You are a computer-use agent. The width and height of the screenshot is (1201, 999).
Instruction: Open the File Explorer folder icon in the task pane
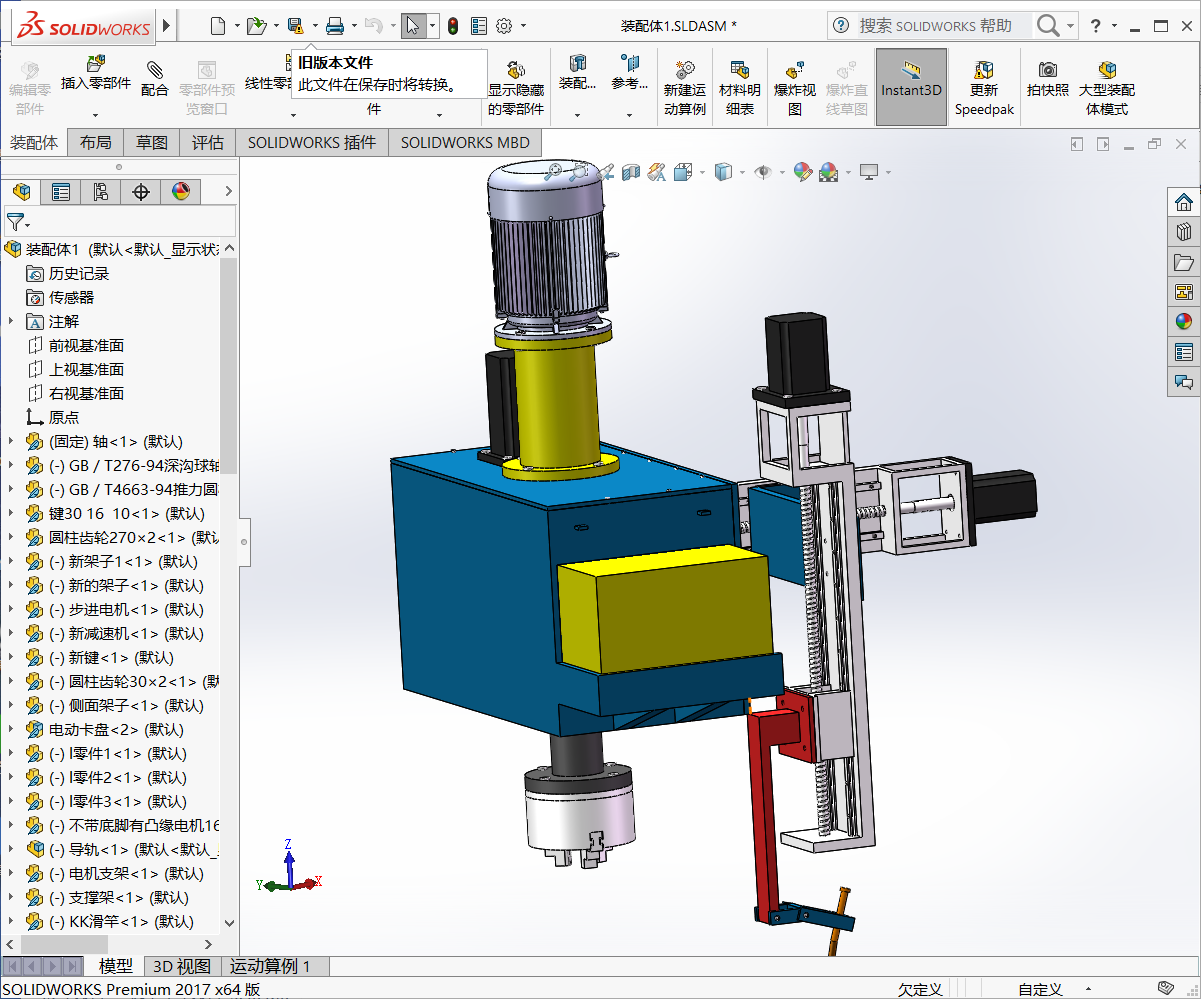pos(1184,263)
